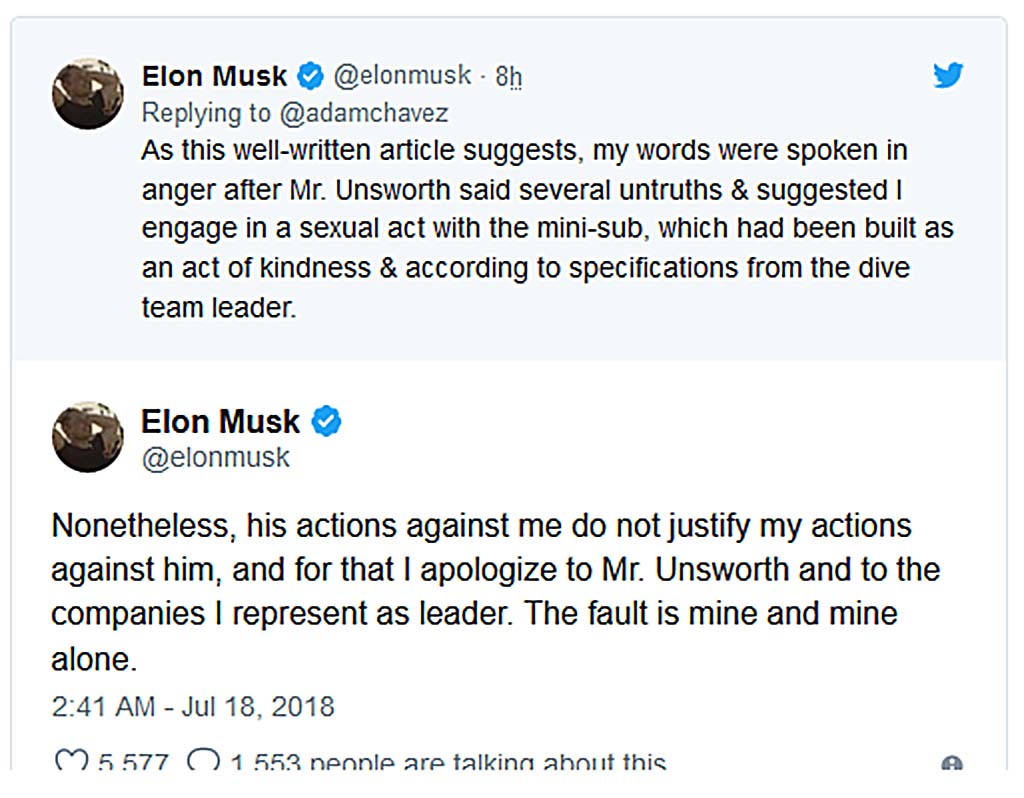The width and height of the screenshot is (1024, 798).
Task: Click the reply speech bubble icon
Action: tap(203, 760)
